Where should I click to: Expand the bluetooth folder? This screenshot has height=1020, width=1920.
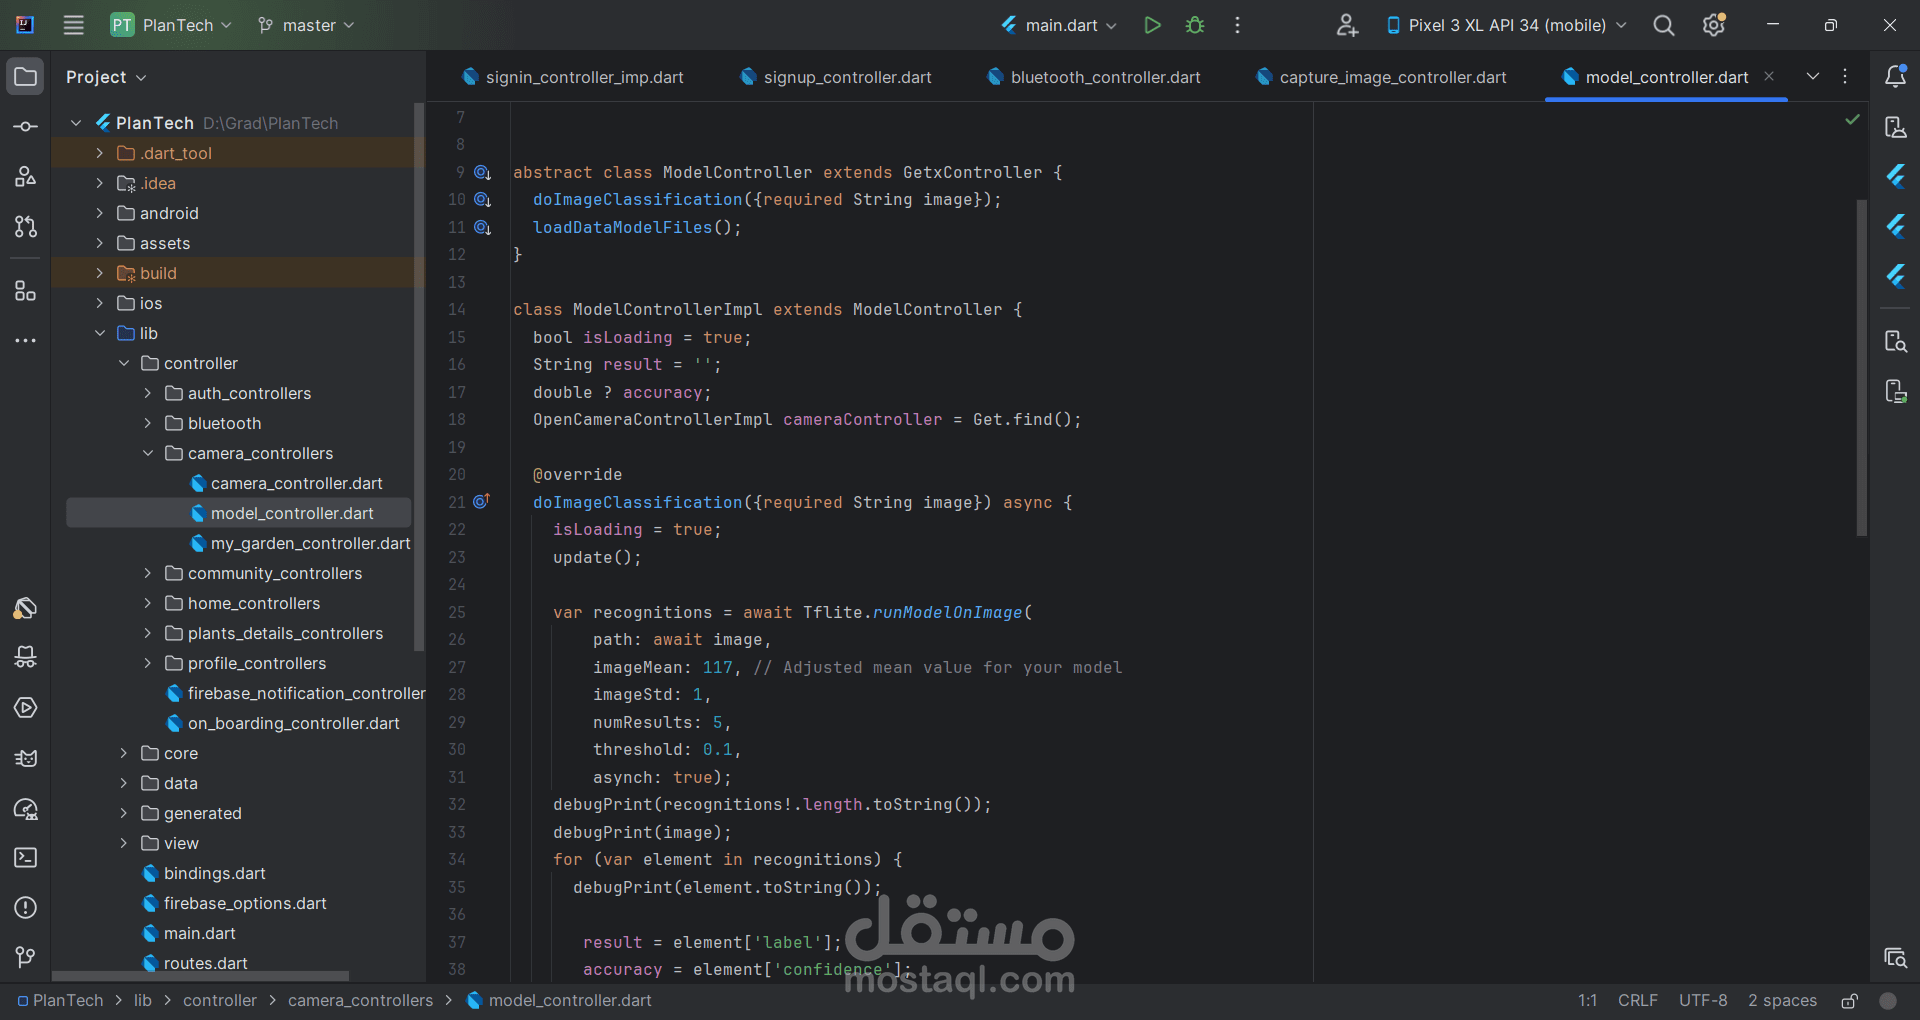click(x=147, y=423)
